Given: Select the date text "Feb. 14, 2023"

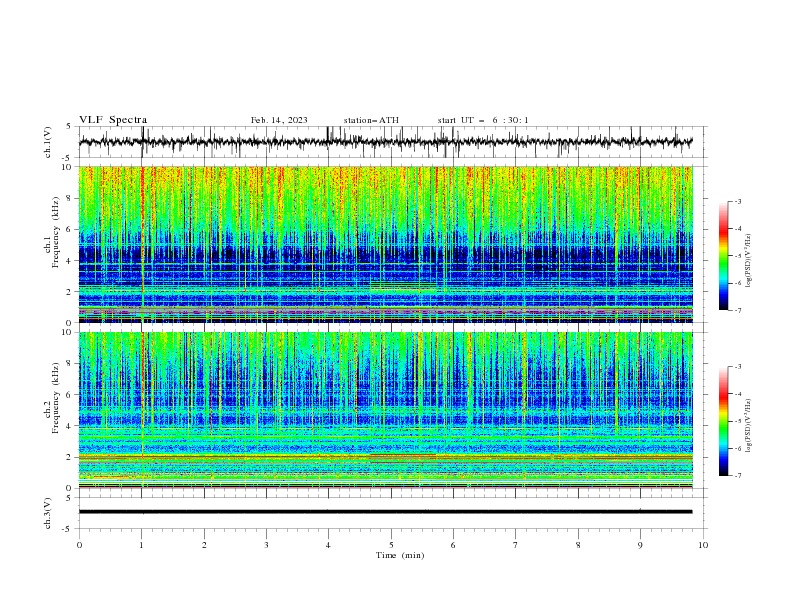Looking at the screenshot, I should pyautogui.click(x=279, y=120).
